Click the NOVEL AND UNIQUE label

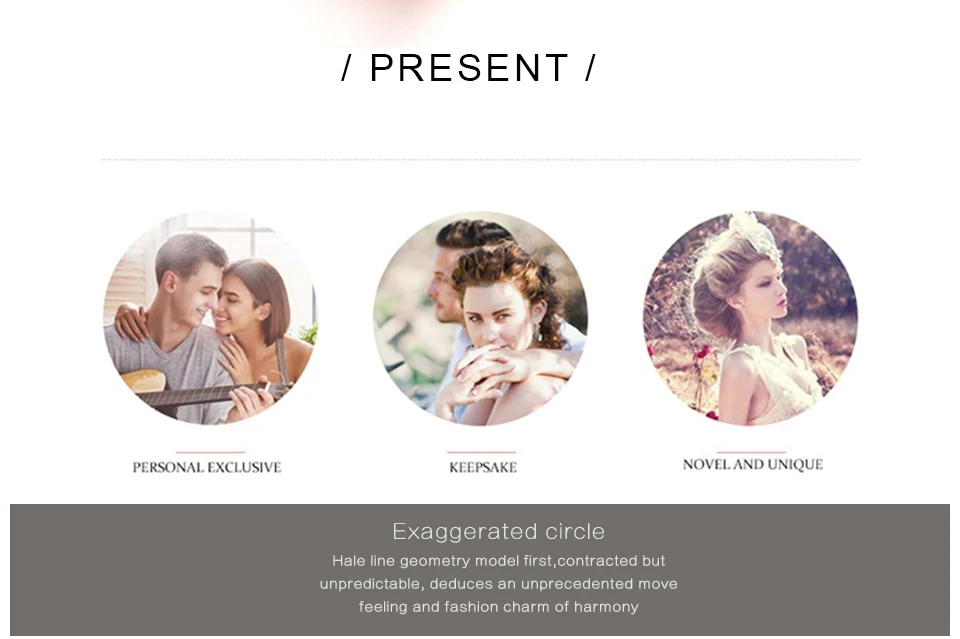point(752,465)
